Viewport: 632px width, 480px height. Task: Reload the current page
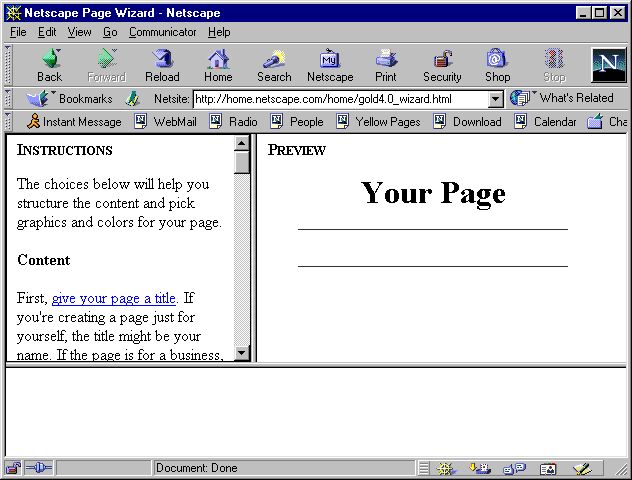[162, 65]
